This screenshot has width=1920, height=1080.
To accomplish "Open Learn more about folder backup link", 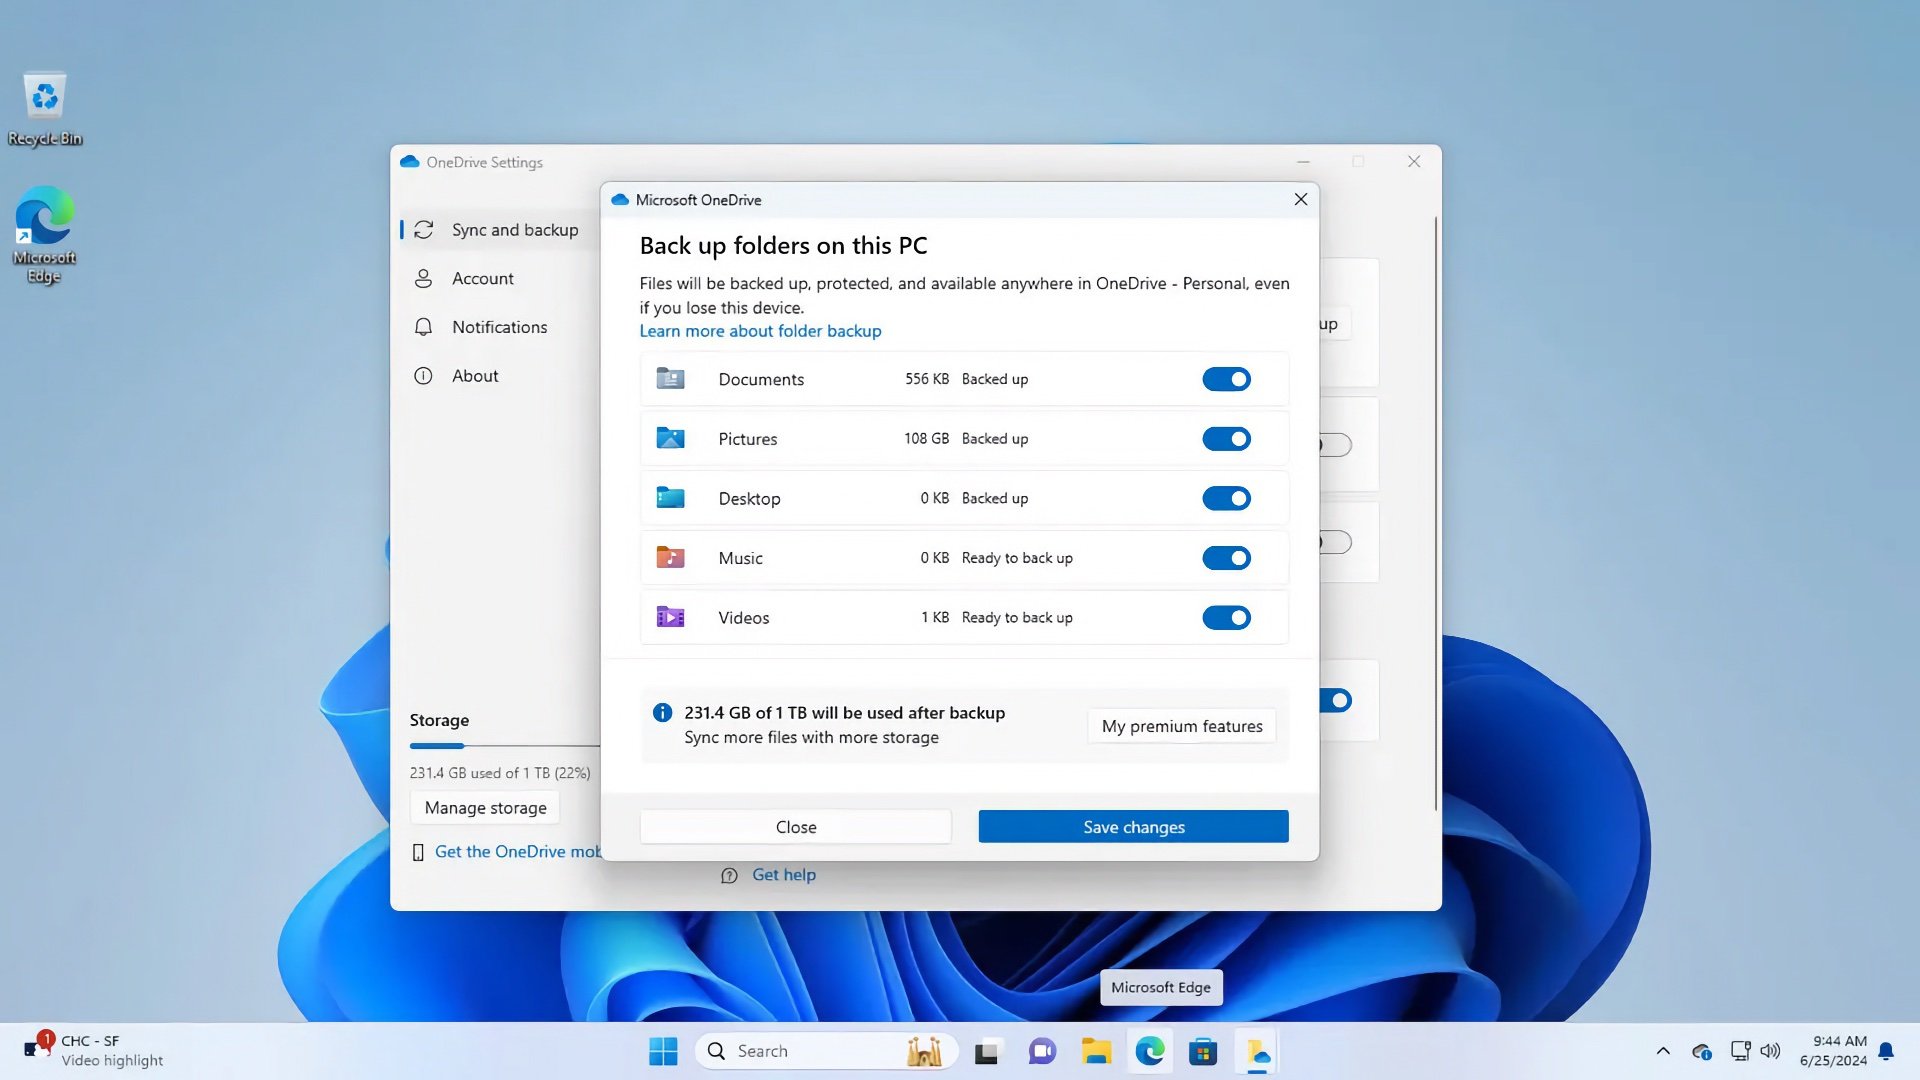I will click(760, 331).
